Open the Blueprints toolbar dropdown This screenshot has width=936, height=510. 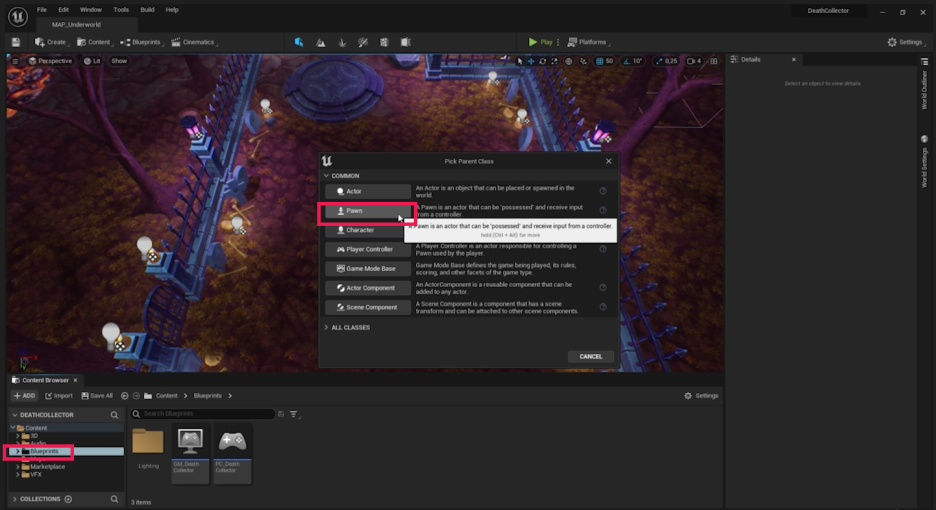pyautogui.click(x=141, y=42)
